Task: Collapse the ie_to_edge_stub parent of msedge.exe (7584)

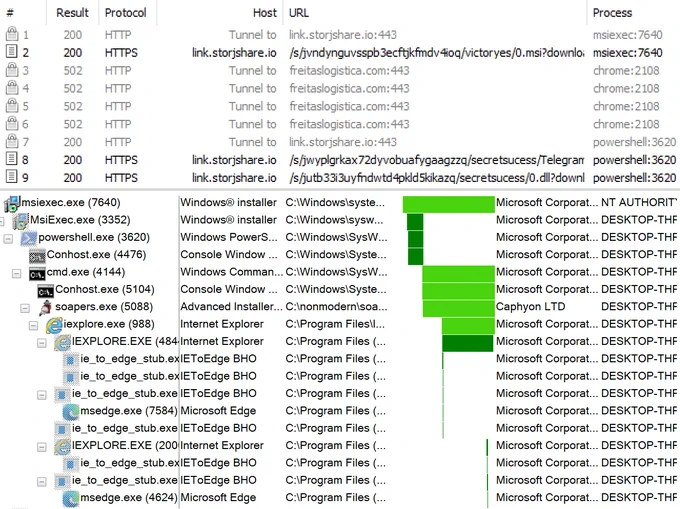Action: [42, 395]
